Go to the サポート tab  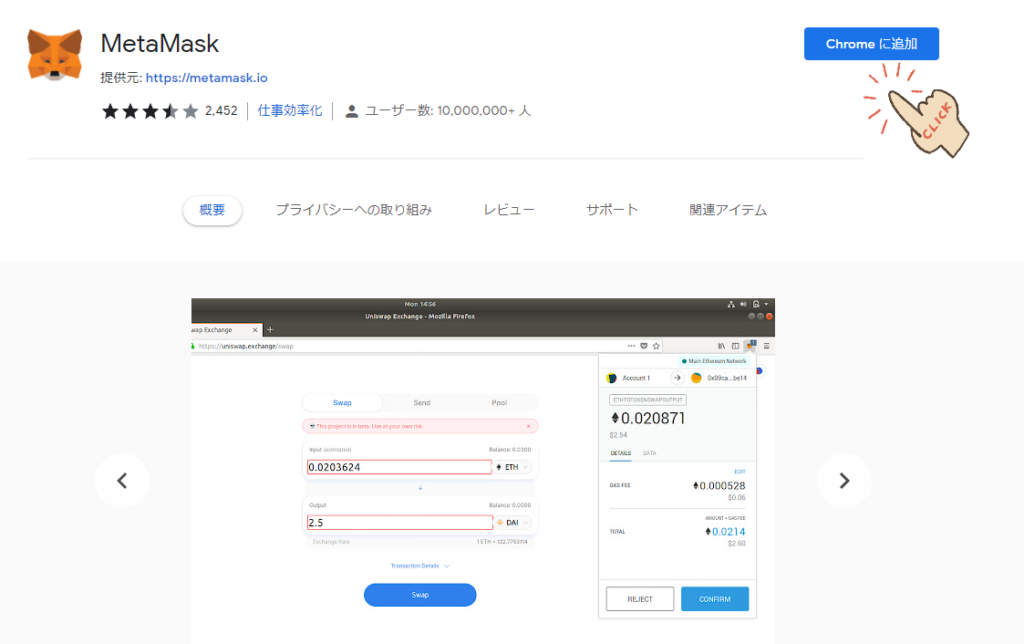pyautogui.click(x=612, y=210)
